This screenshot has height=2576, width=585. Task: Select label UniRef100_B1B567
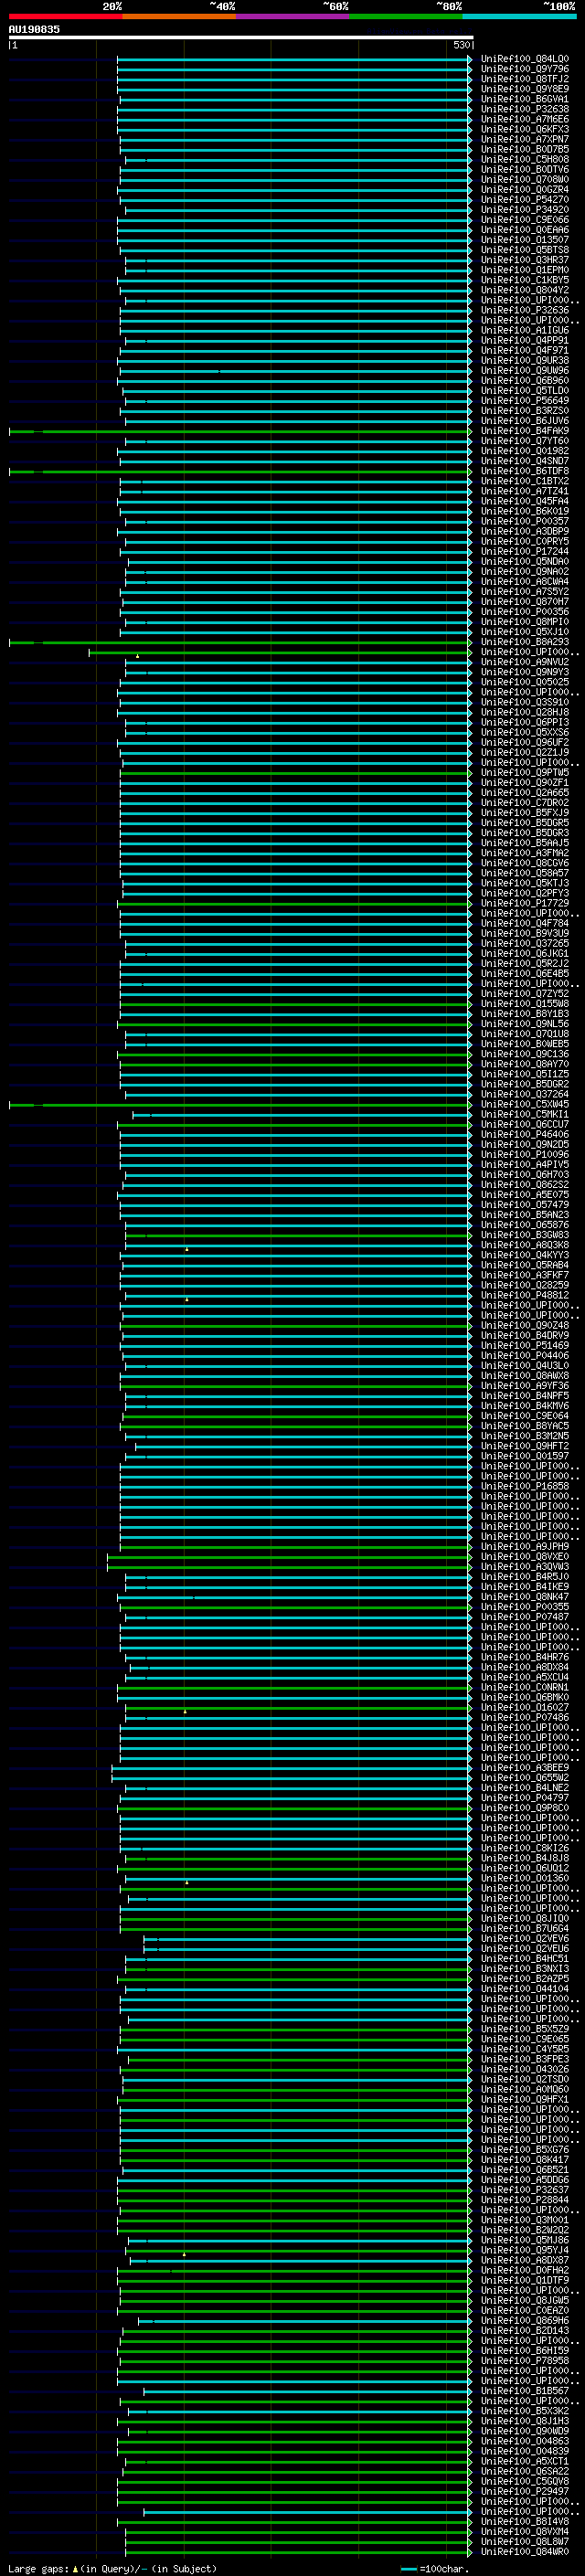(525, 2390)
